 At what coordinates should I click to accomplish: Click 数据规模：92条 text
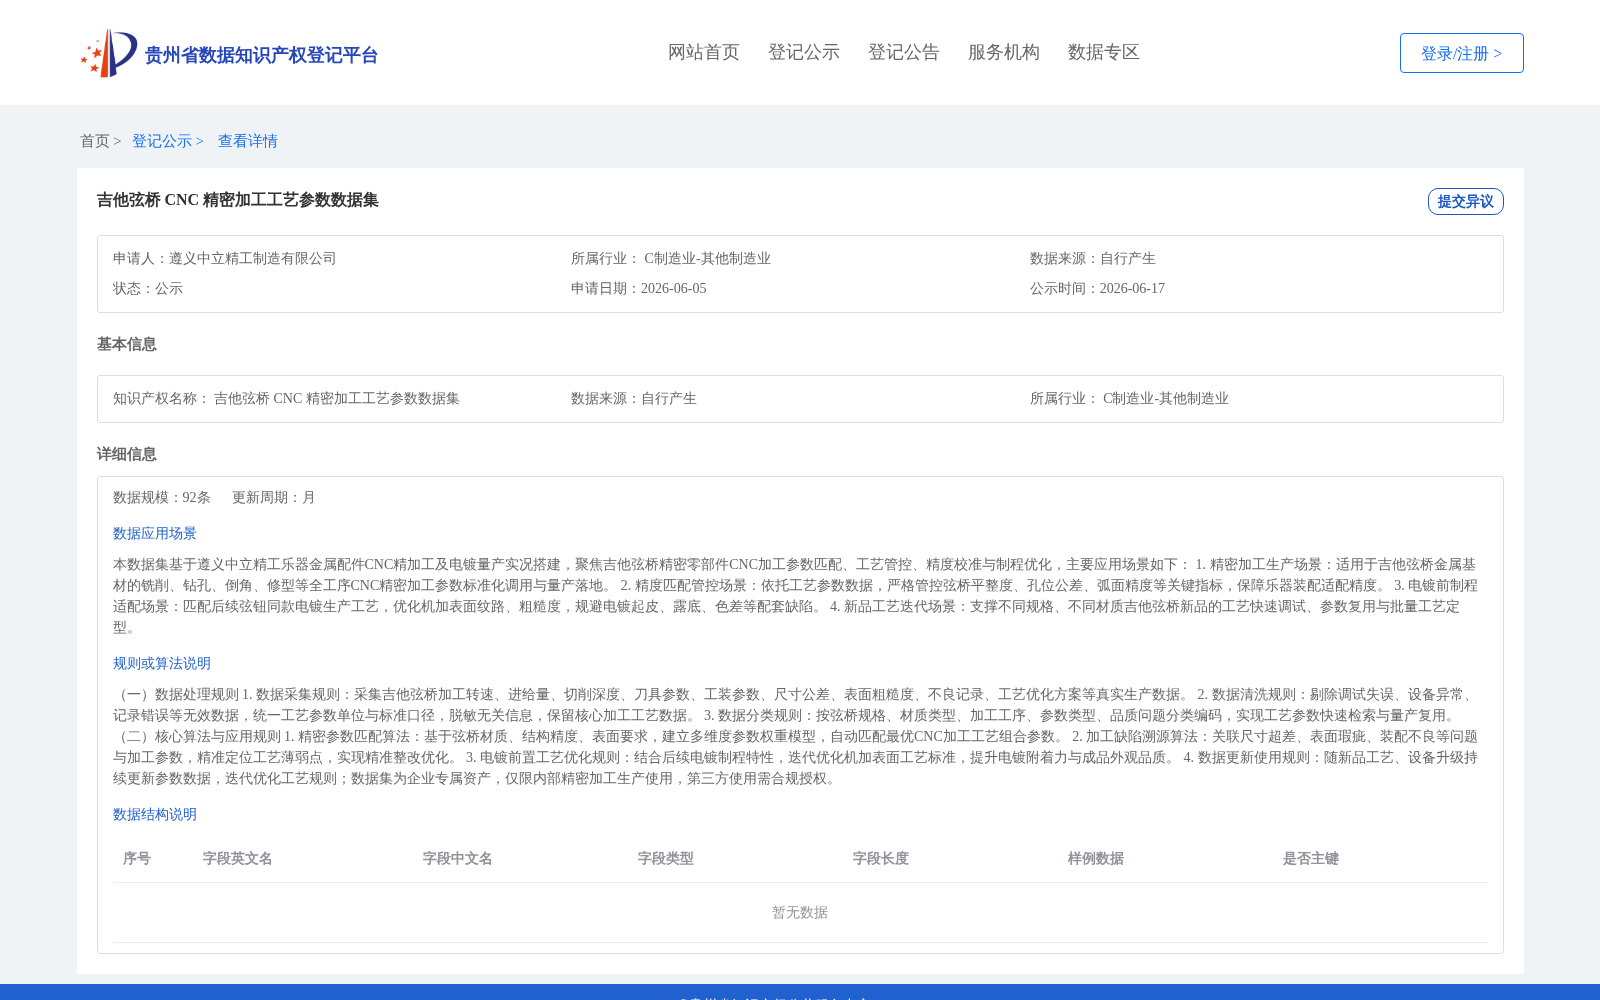tap(162, 497)
